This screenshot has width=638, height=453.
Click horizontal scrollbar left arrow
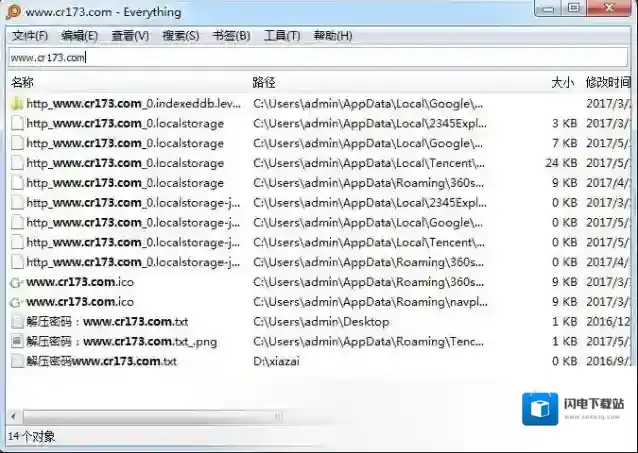(14, 416)
